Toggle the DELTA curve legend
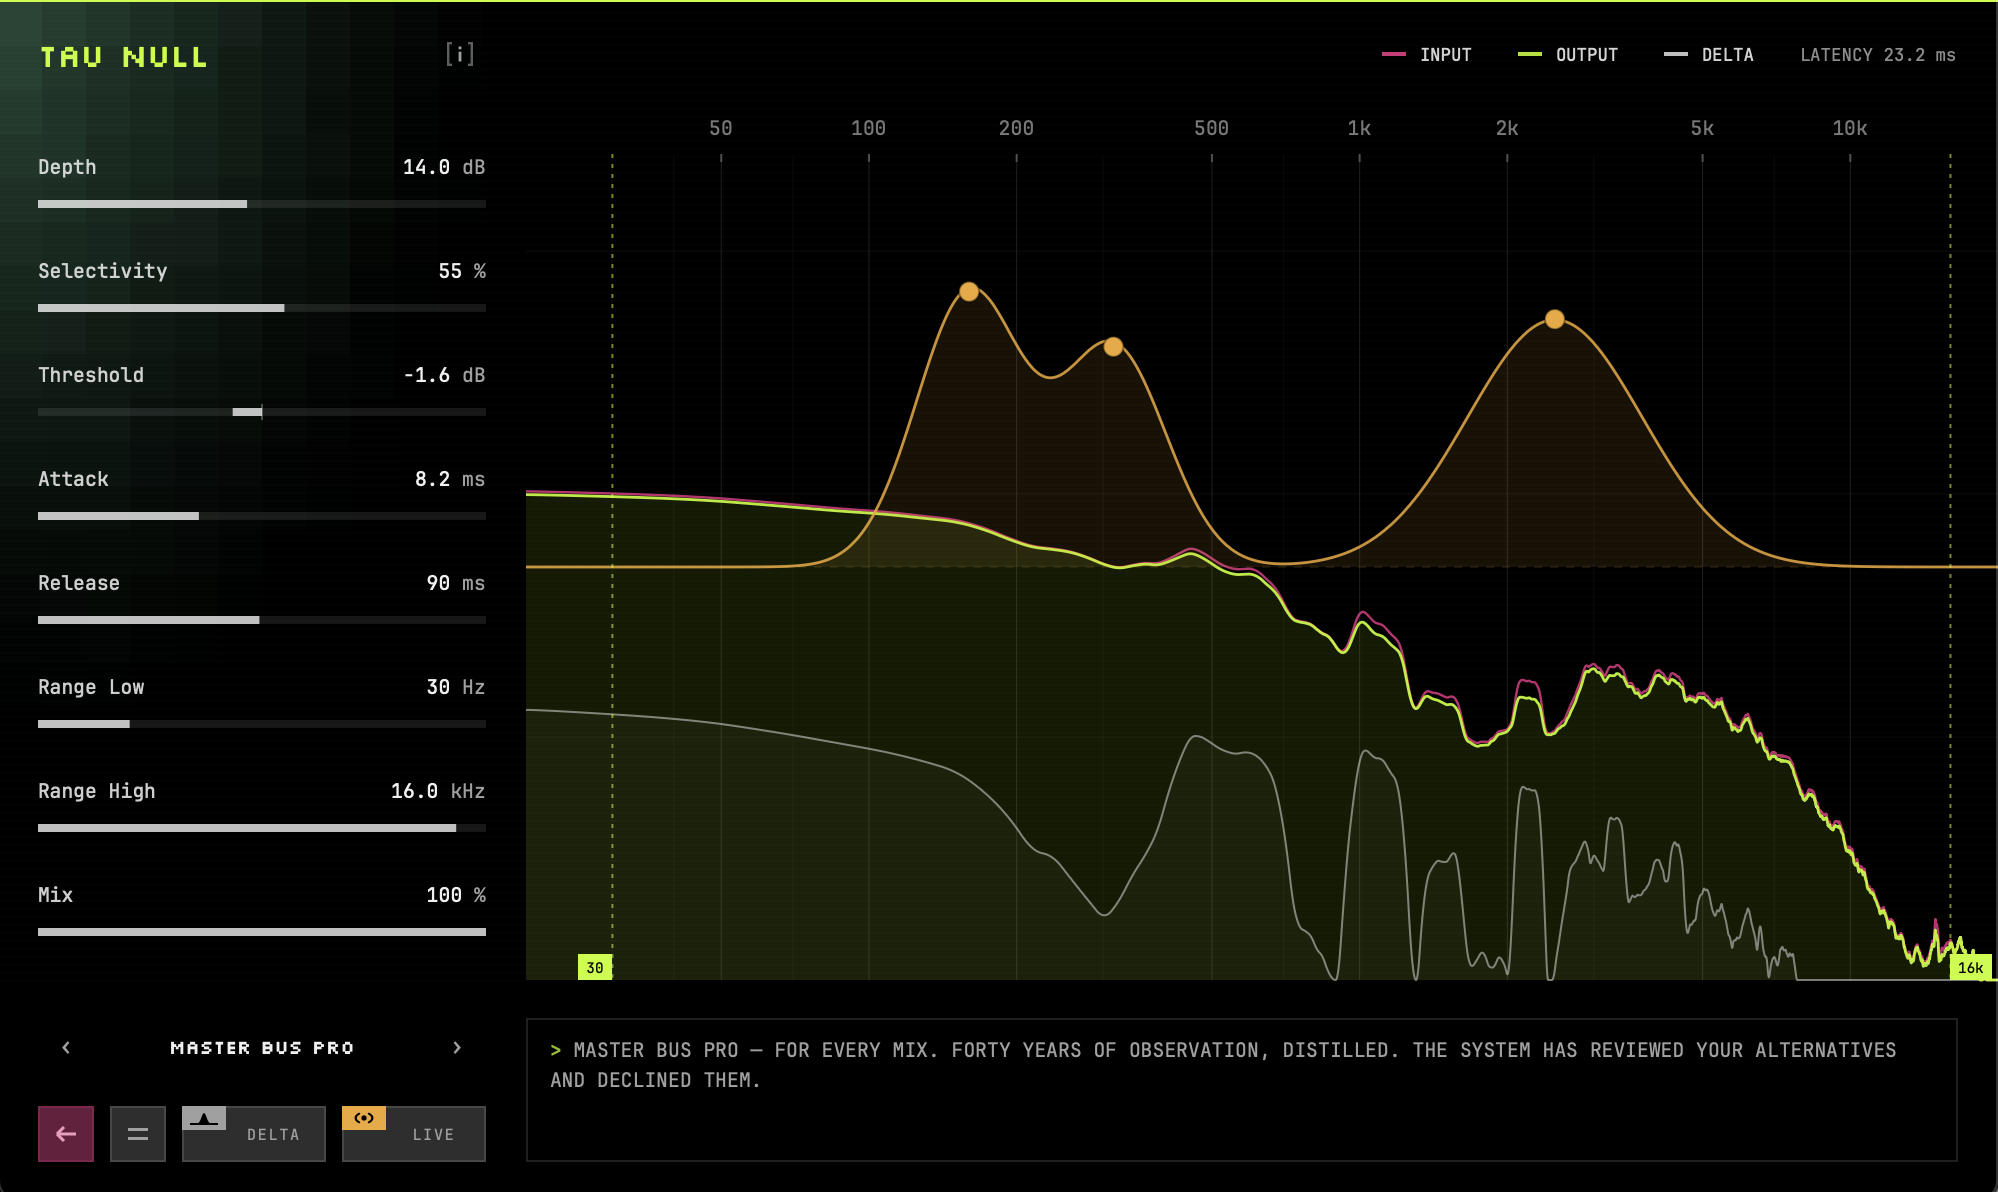1998x1192 pixels. [x=1709, y=55]
